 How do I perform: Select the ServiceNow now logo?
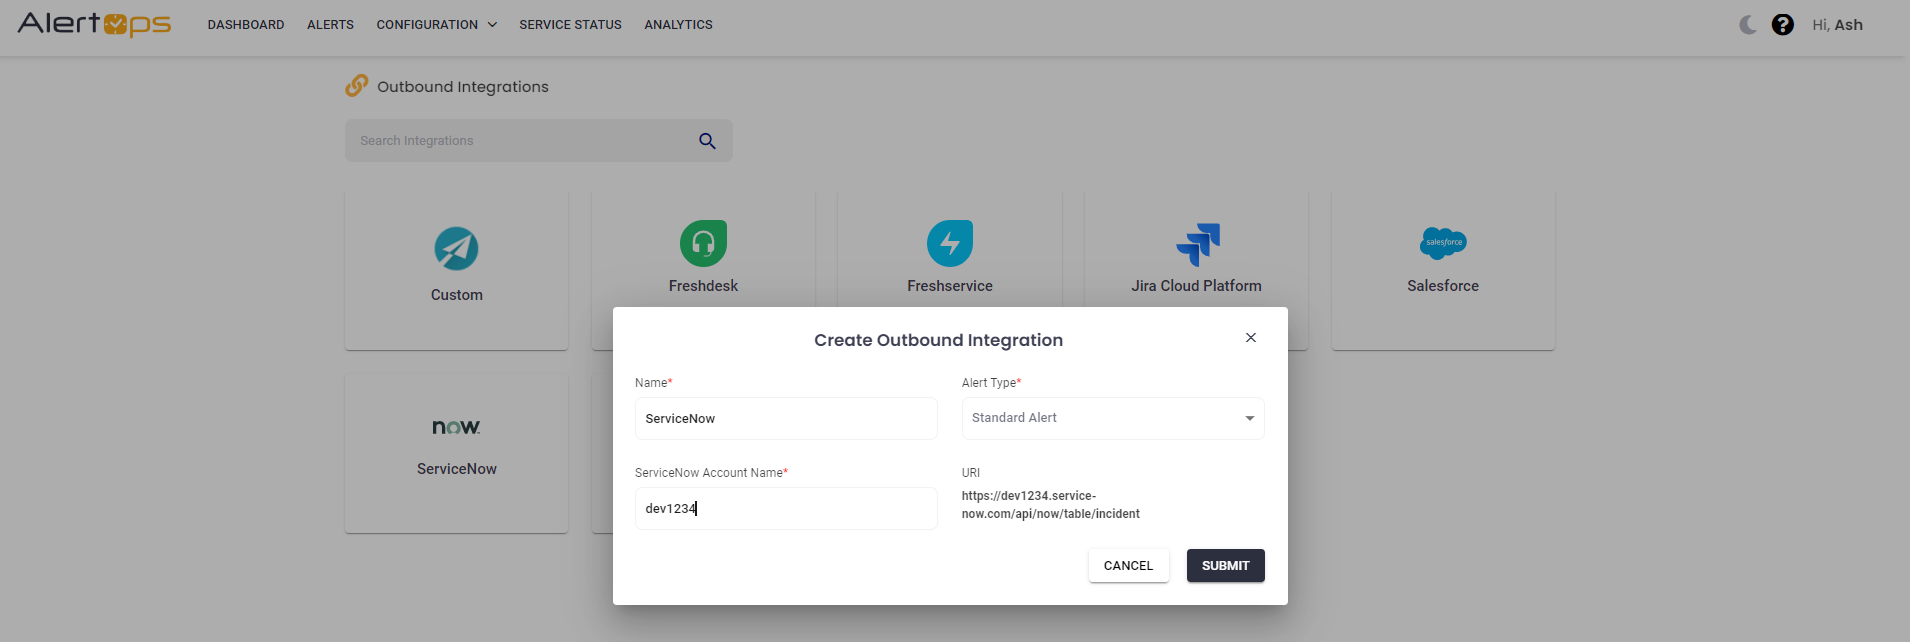coord(456,427)
